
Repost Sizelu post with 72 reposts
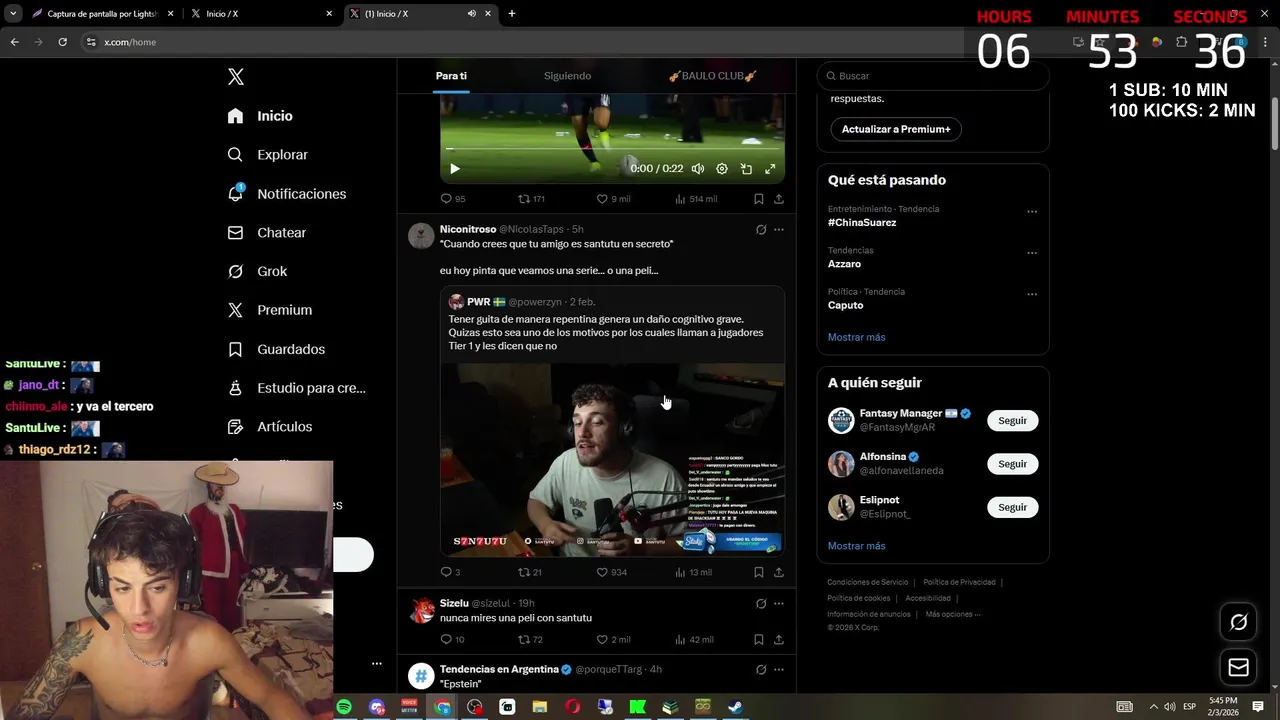tap(530, 640)
